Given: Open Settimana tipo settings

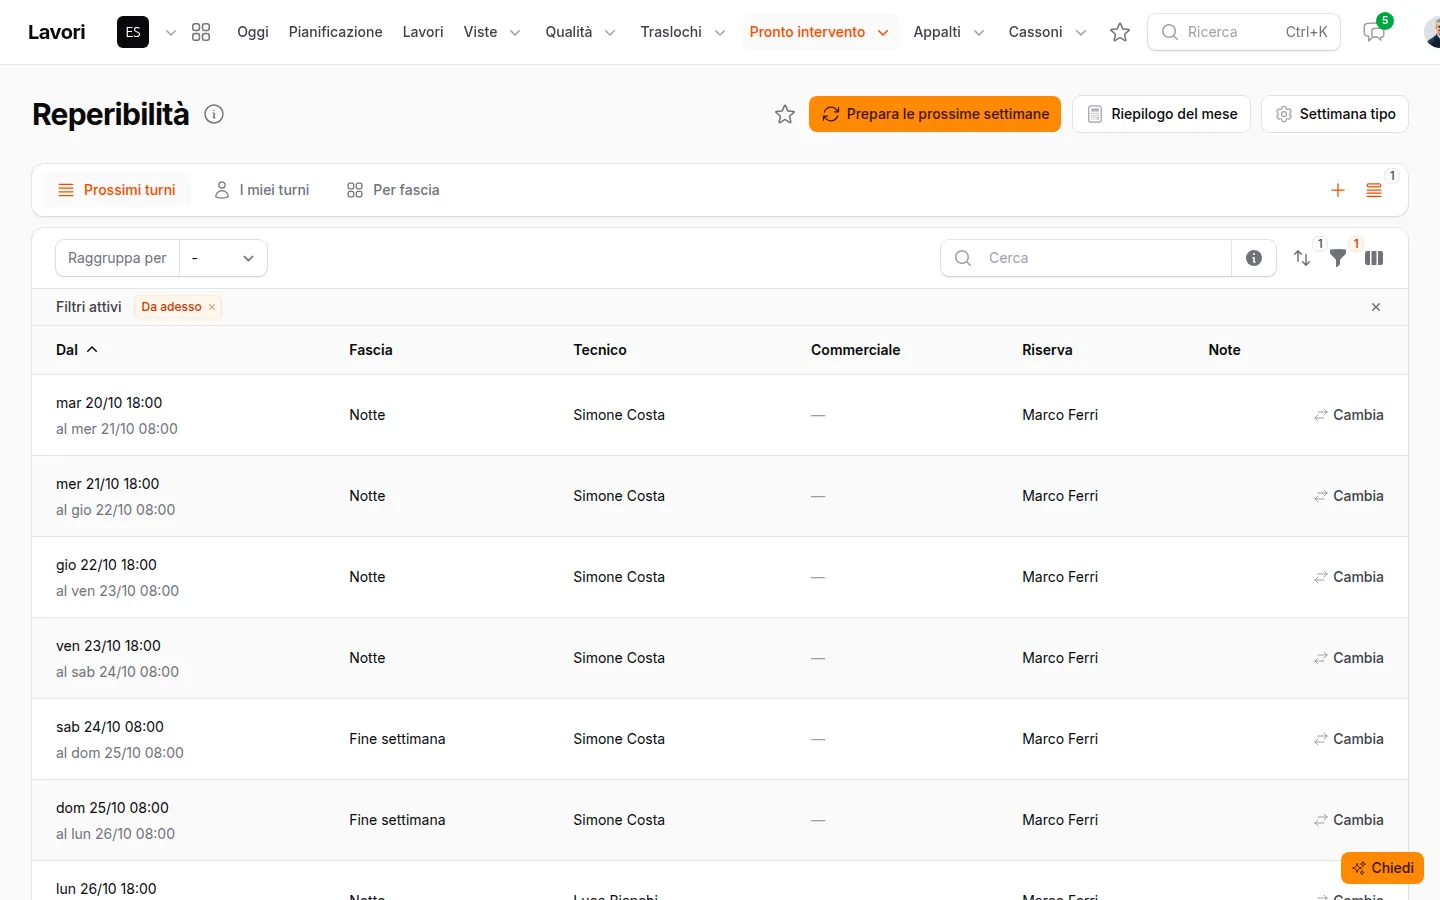Looking at the screenshot, I should pyautogui.click(x=1335, y=114).
